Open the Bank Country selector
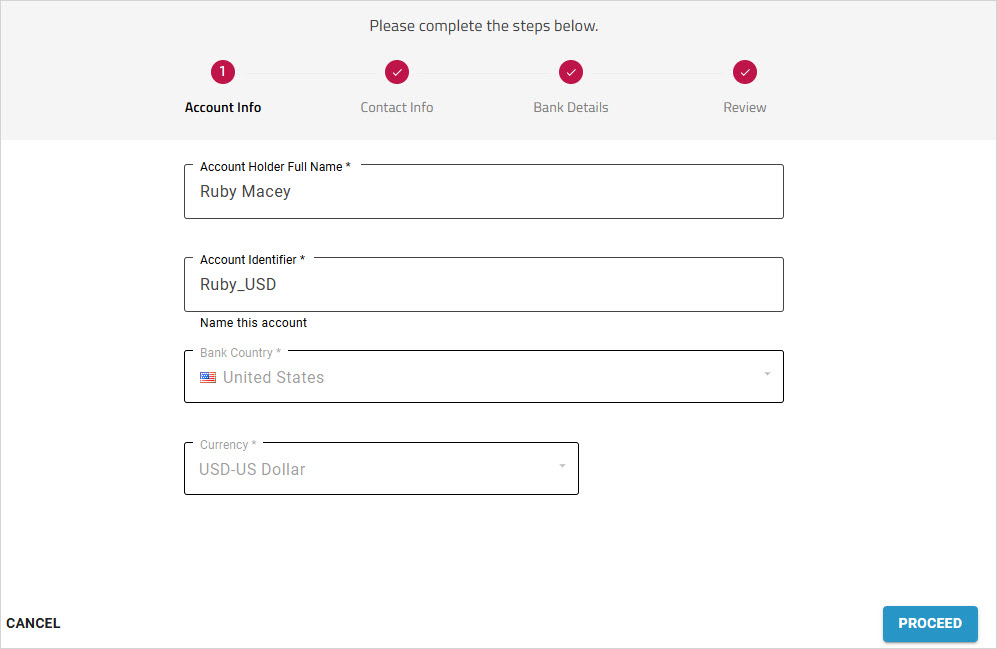The image size is (997, 649). [483, 377]
